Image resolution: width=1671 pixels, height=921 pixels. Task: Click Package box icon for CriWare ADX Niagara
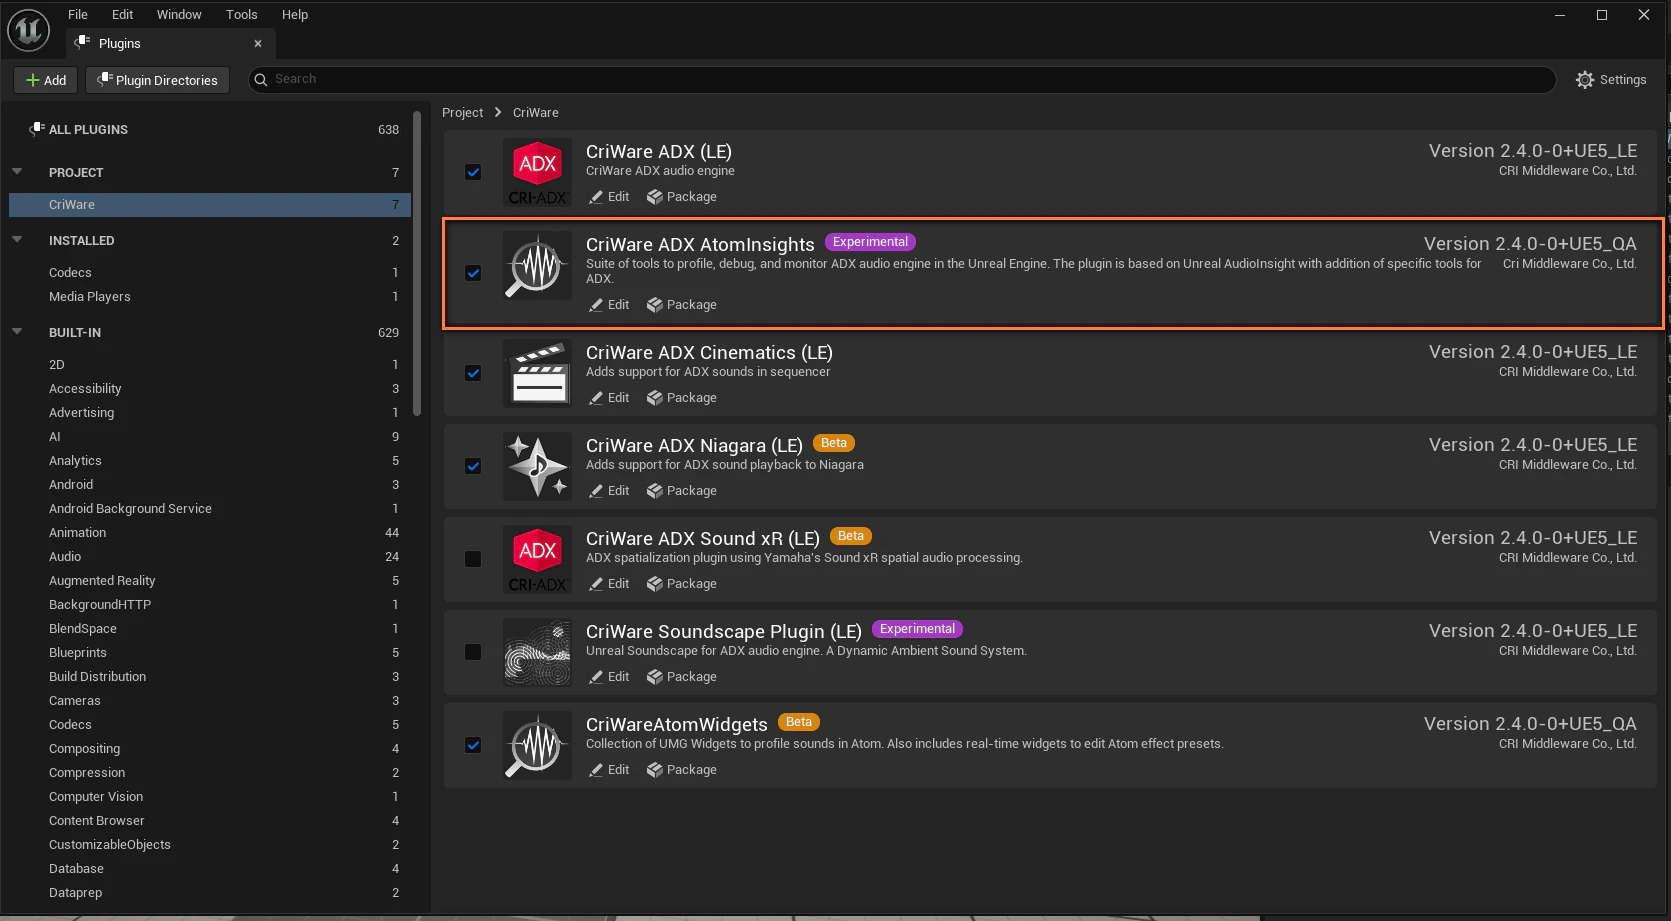655,491
